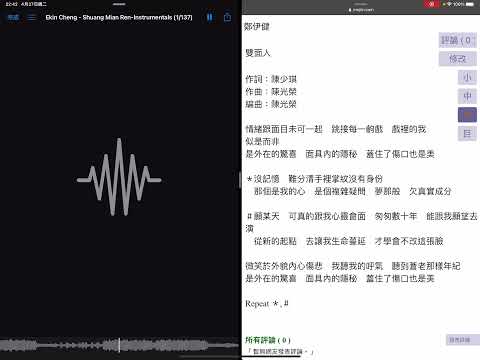Tap the share icon in audio player
The width and height of the screenshot is (480, 360).
(227, 17)
